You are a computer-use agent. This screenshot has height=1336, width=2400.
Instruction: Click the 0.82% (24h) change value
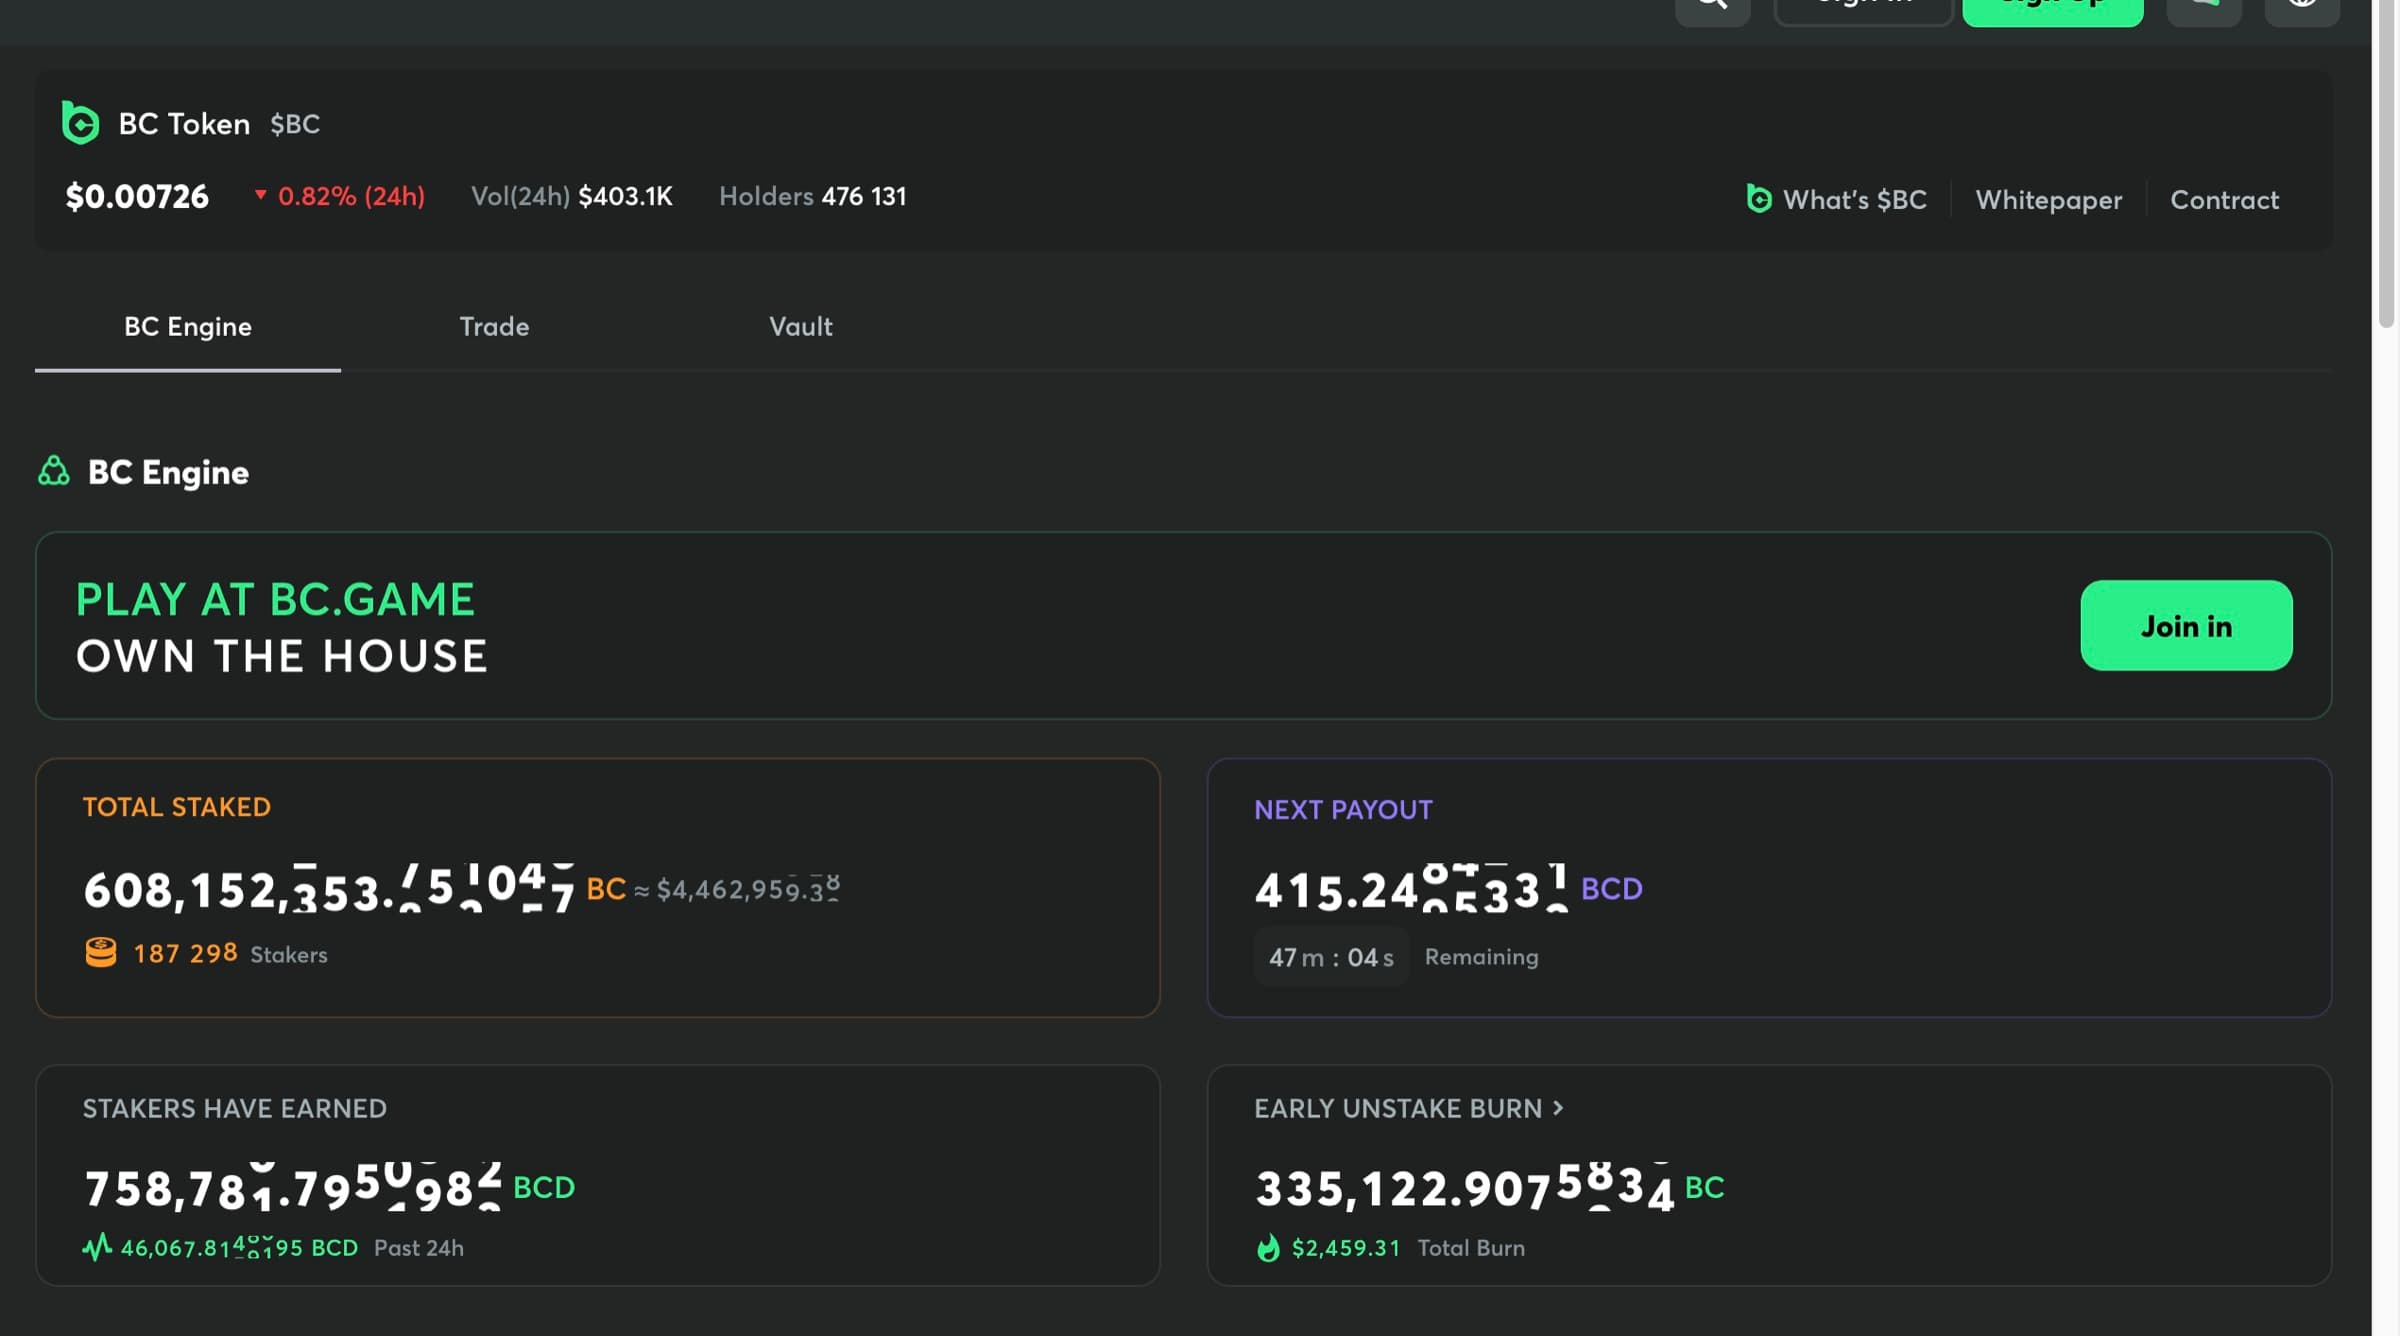(351, 196)
